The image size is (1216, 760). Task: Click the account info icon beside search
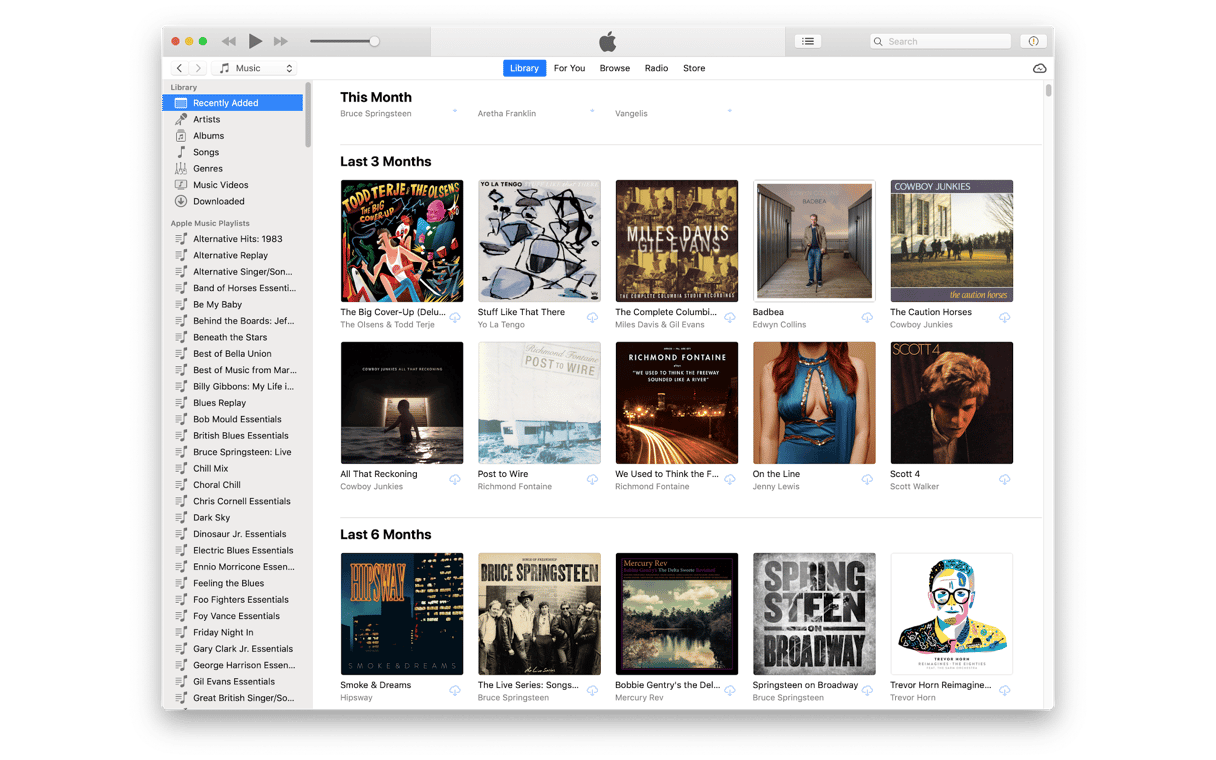[x=1033, y=41]
